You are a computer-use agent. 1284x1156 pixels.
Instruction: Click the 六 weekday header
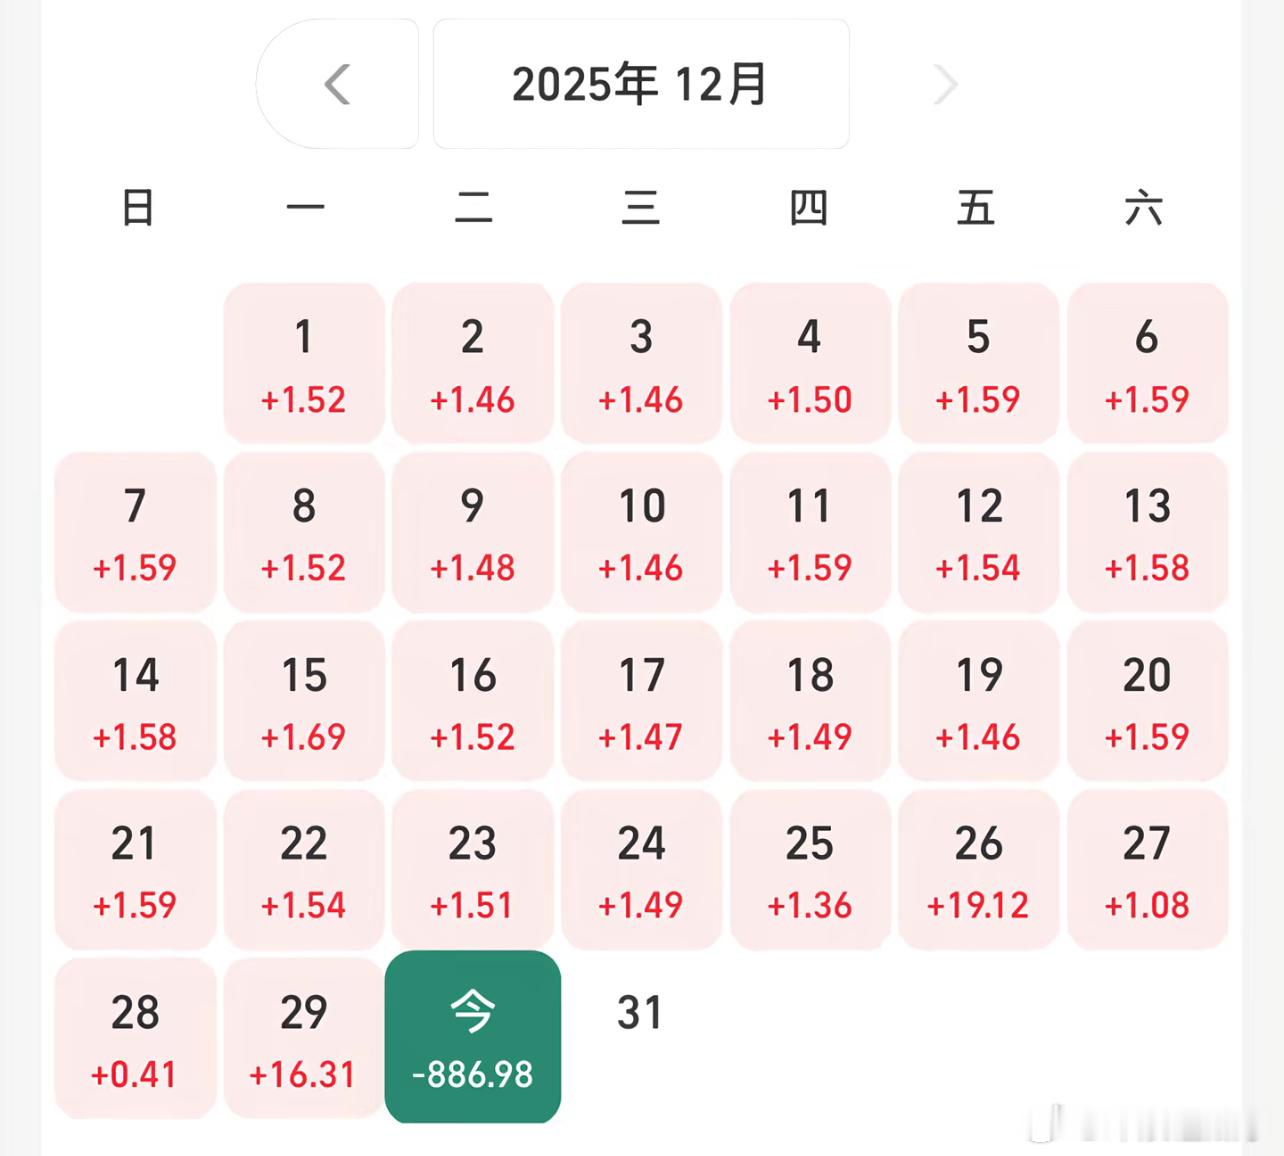point(1147,209)
